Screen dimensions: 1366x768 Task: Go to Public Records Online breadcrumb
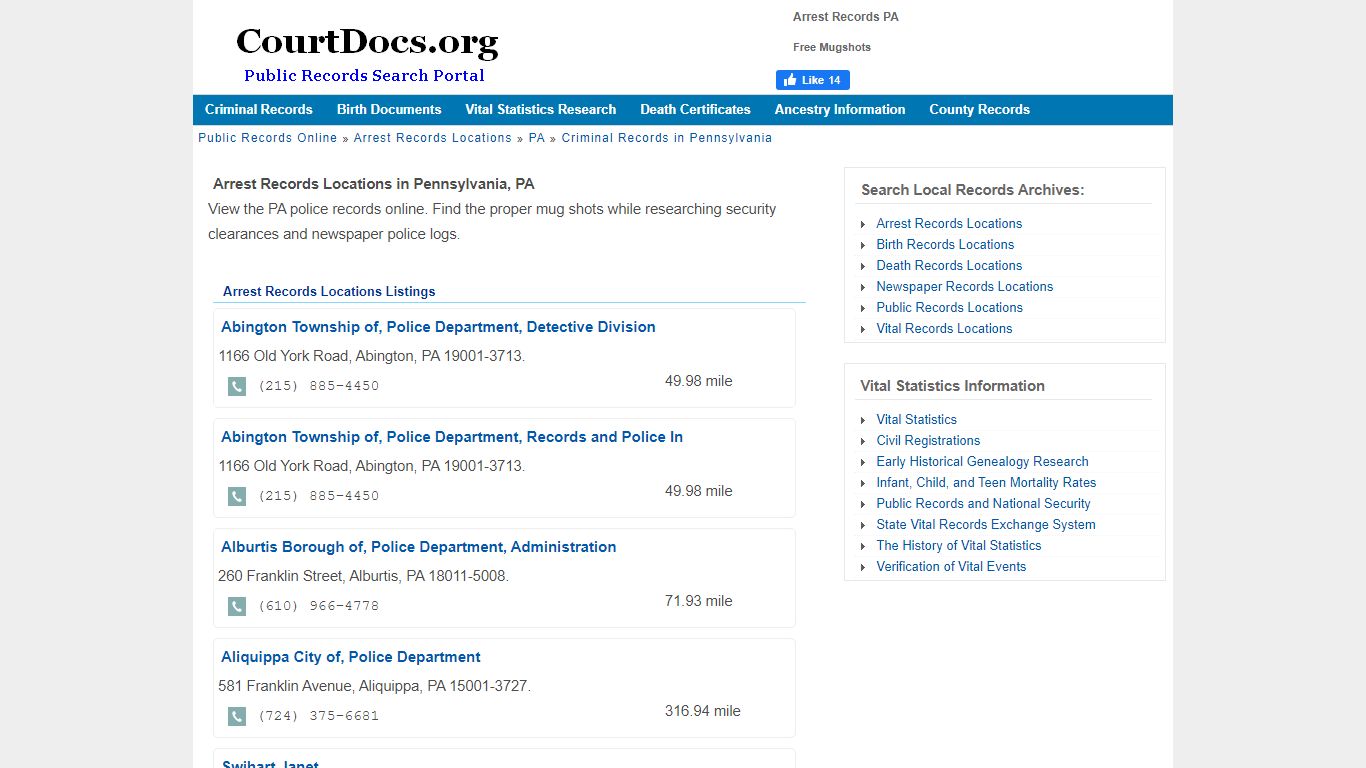268,138
